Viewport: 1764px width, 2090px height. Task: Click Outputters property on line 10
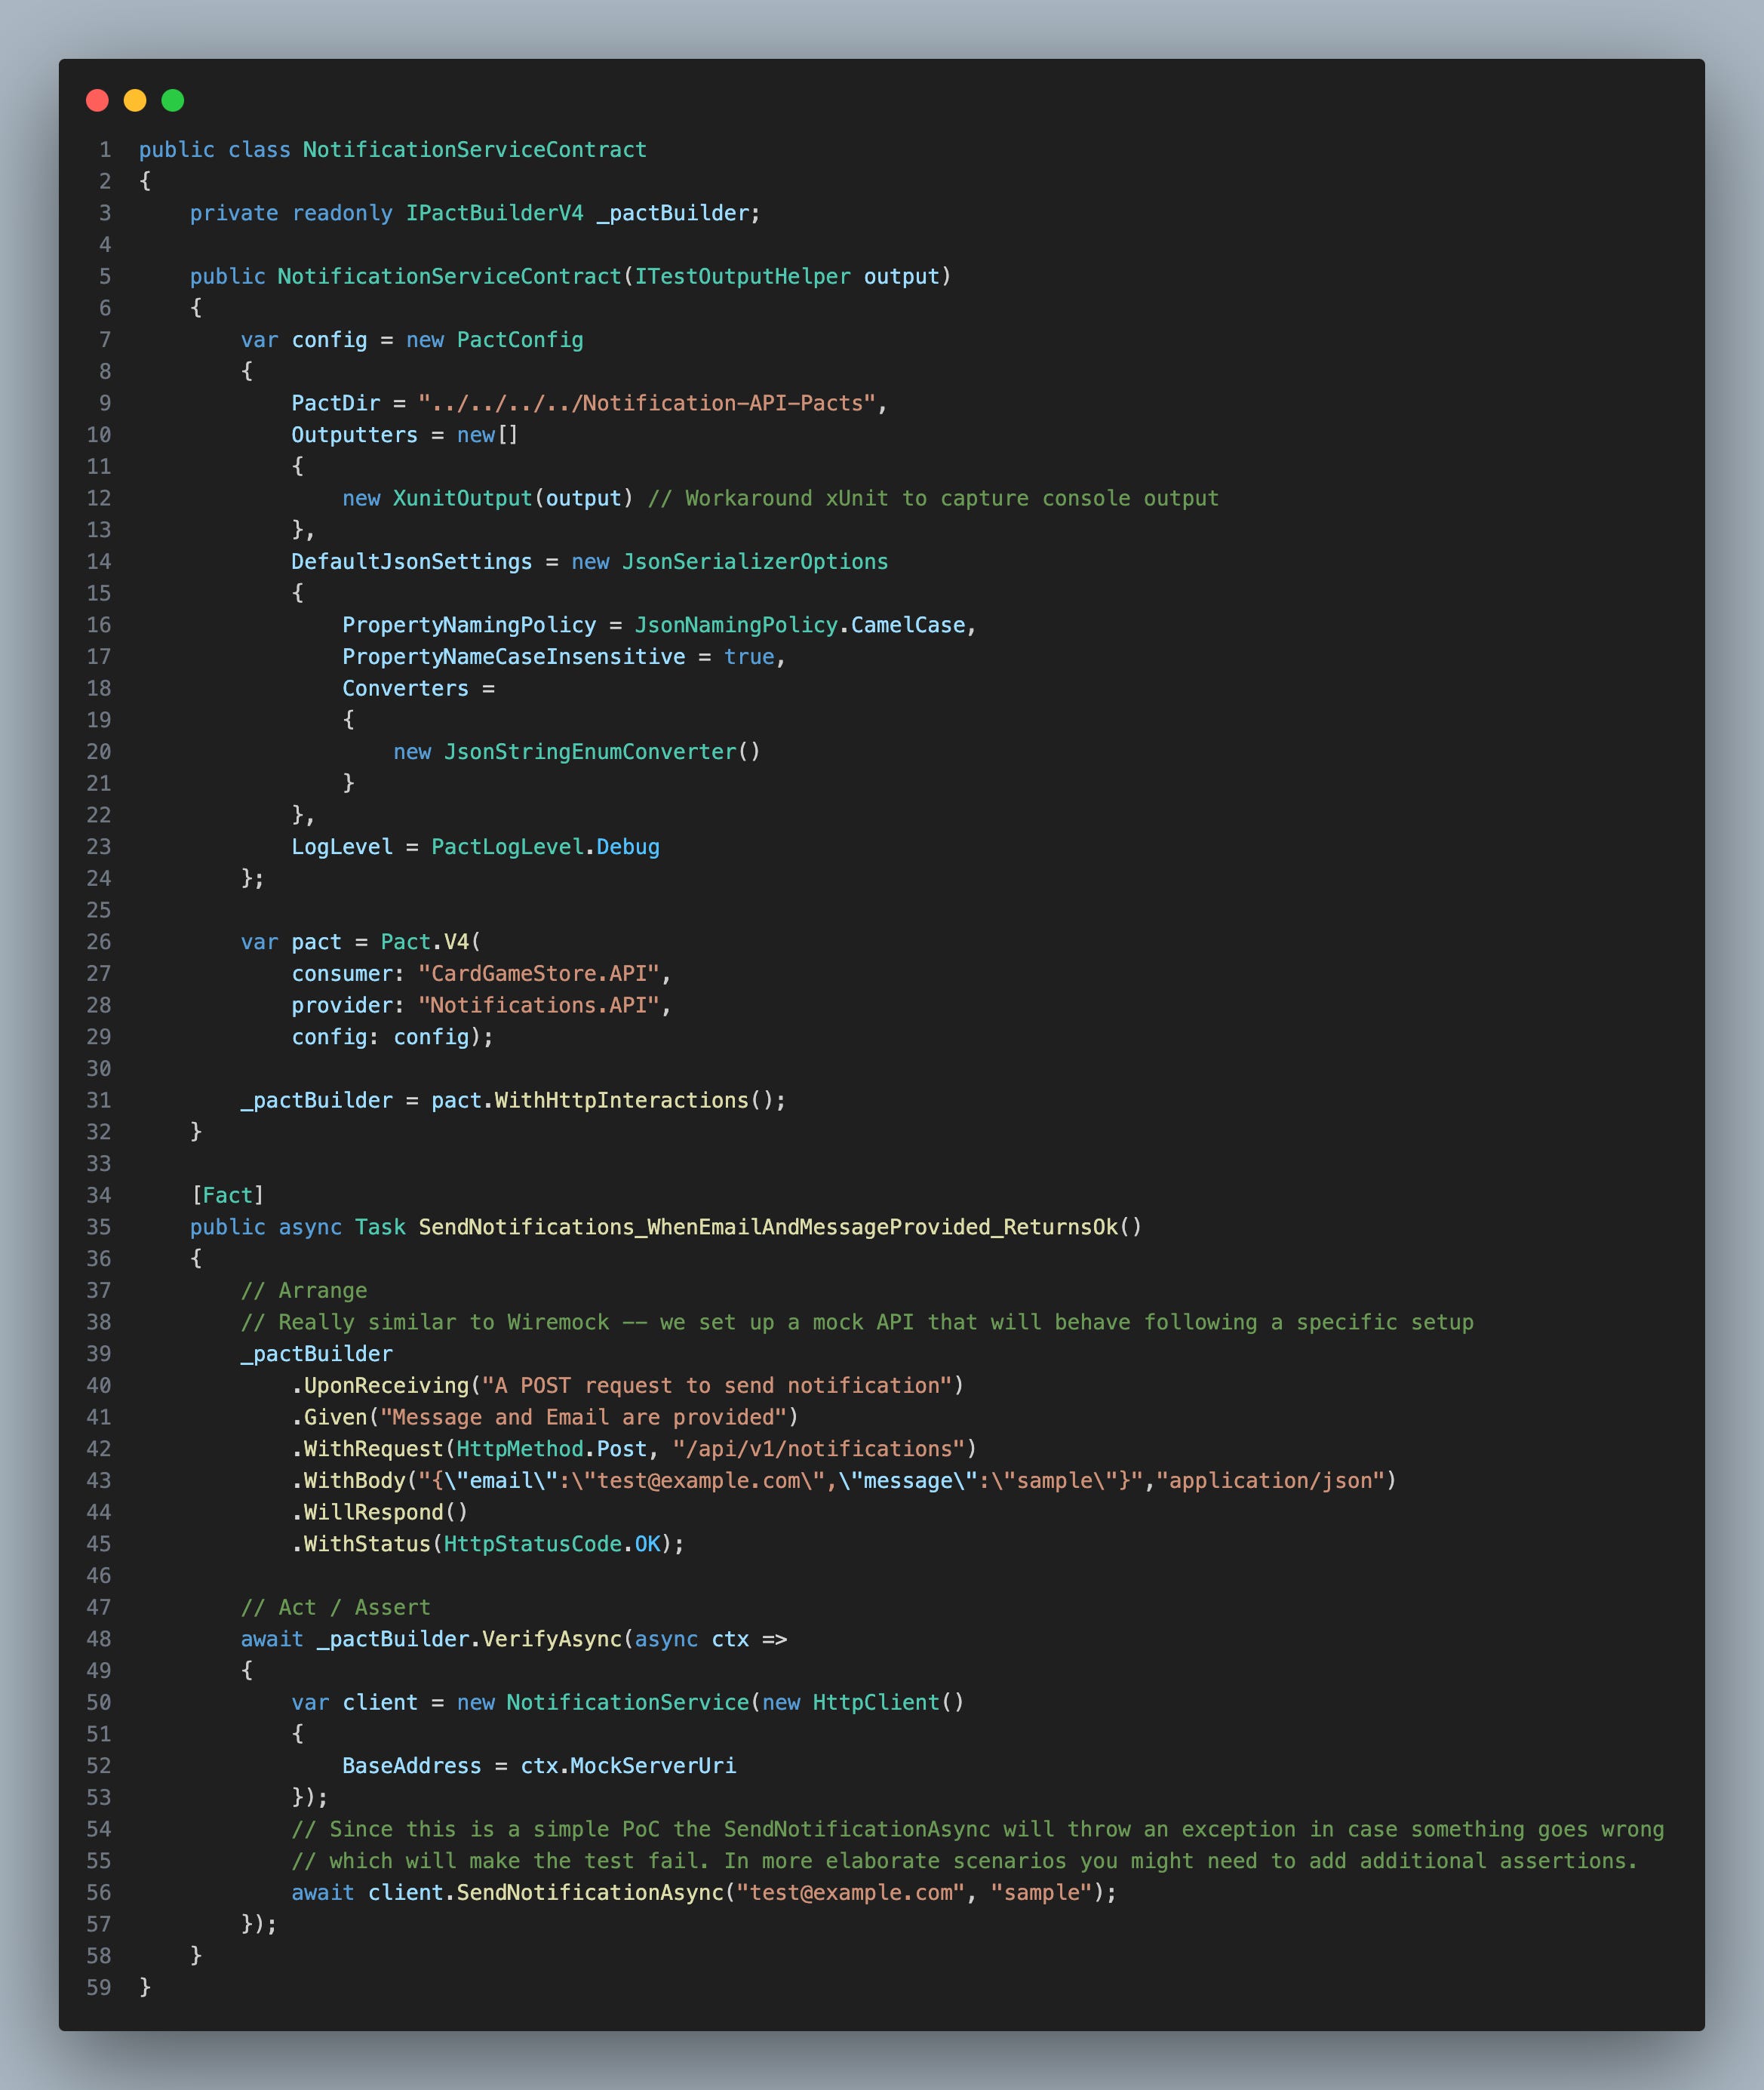(354, 435)
